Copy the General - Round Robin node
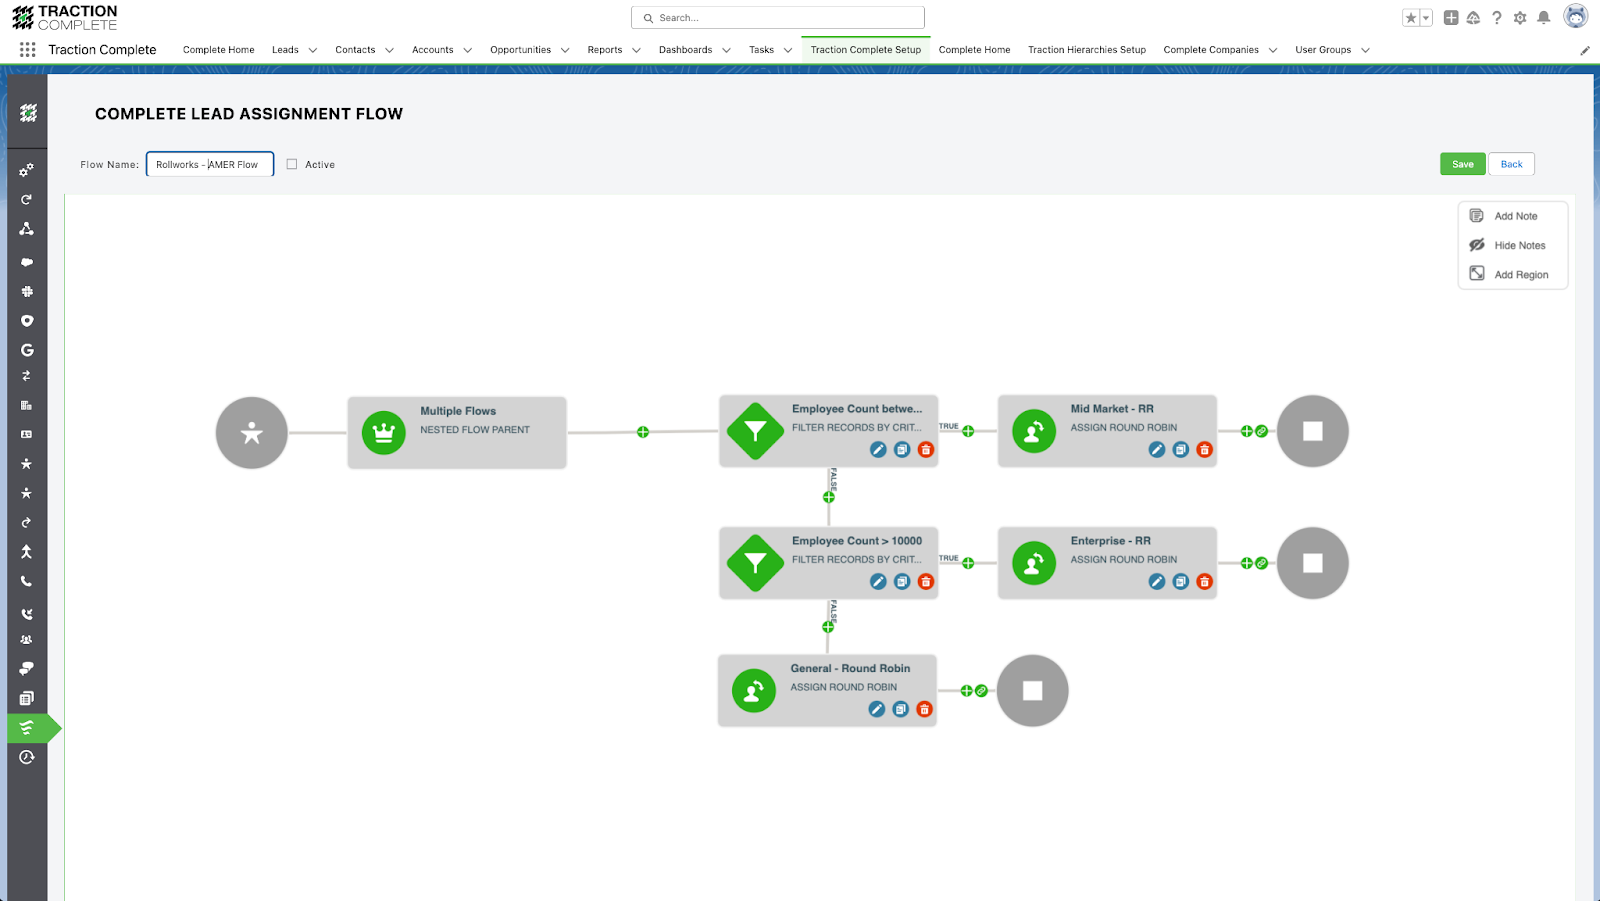1600x901 pixels. coord(900,709)
